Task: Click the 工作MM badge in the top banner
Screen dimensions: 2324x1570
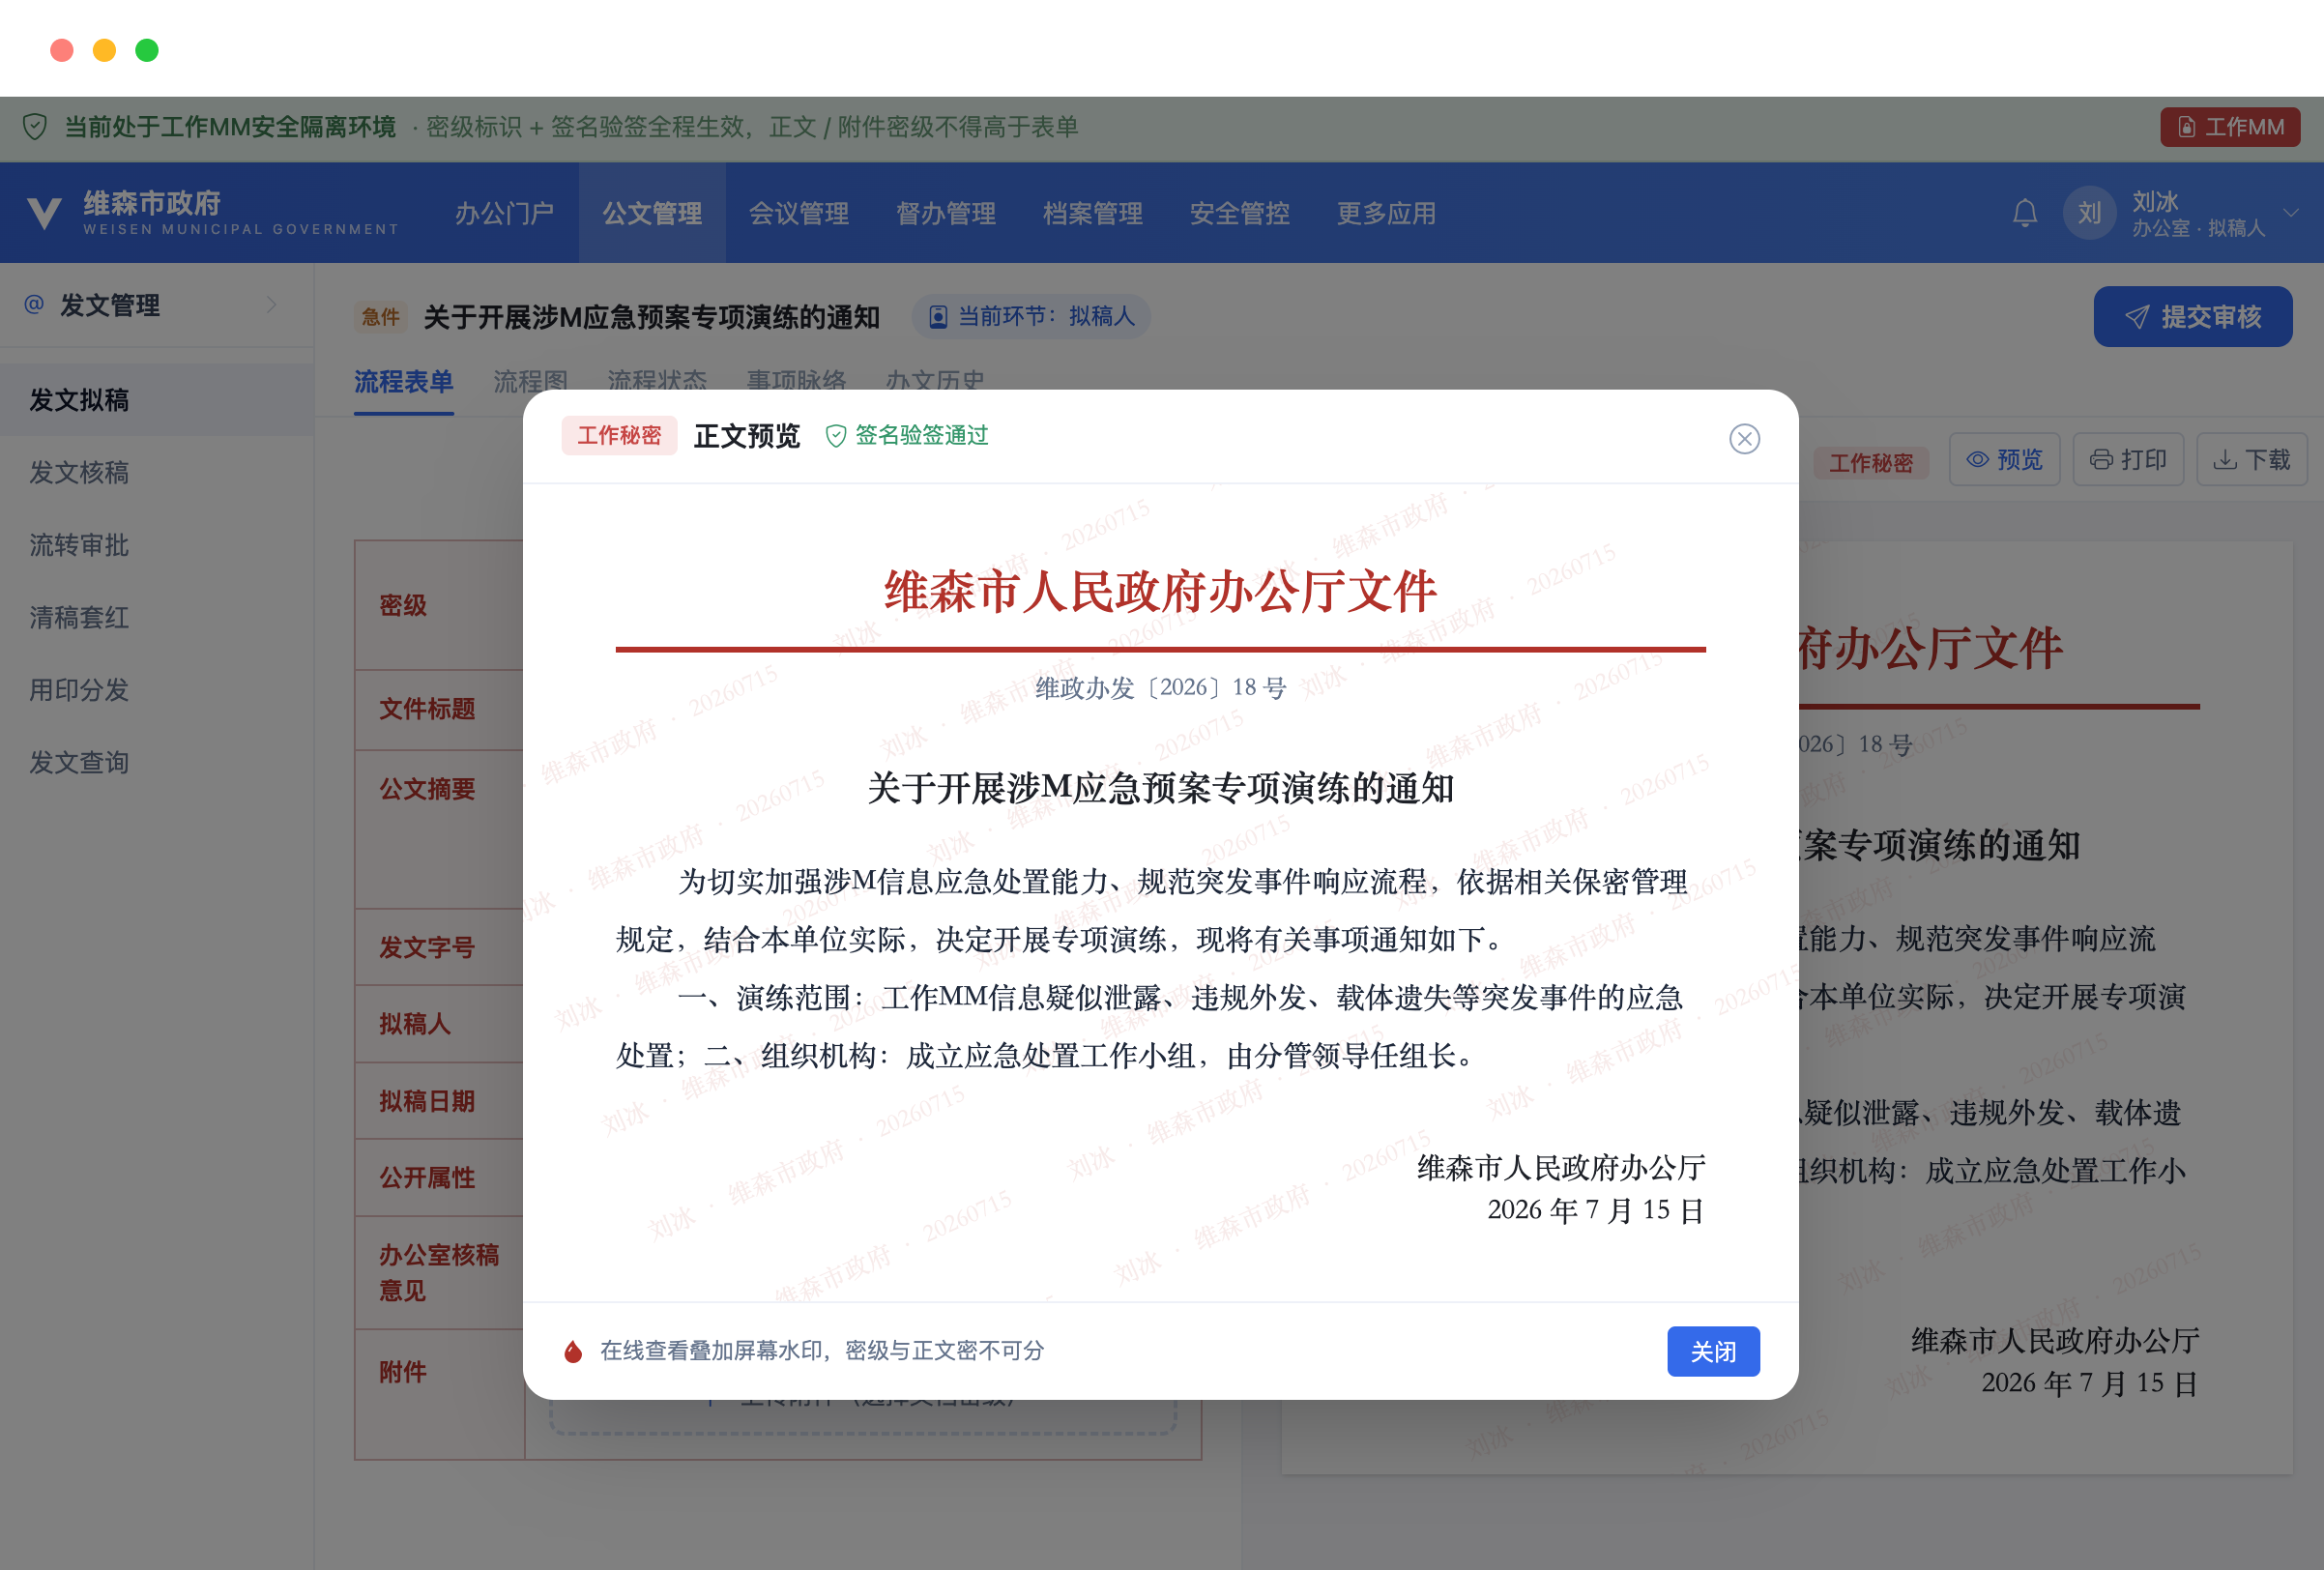Action: (2230, 127)
